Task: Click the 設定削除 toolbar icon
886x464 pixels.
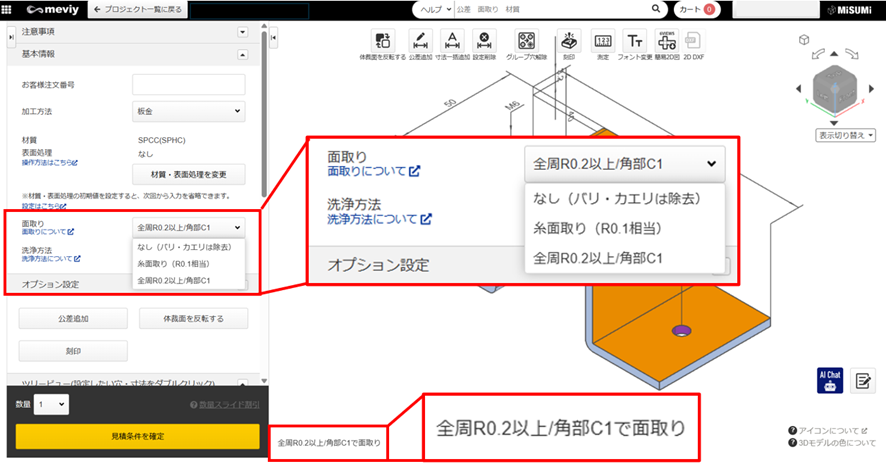Action: 484,40
